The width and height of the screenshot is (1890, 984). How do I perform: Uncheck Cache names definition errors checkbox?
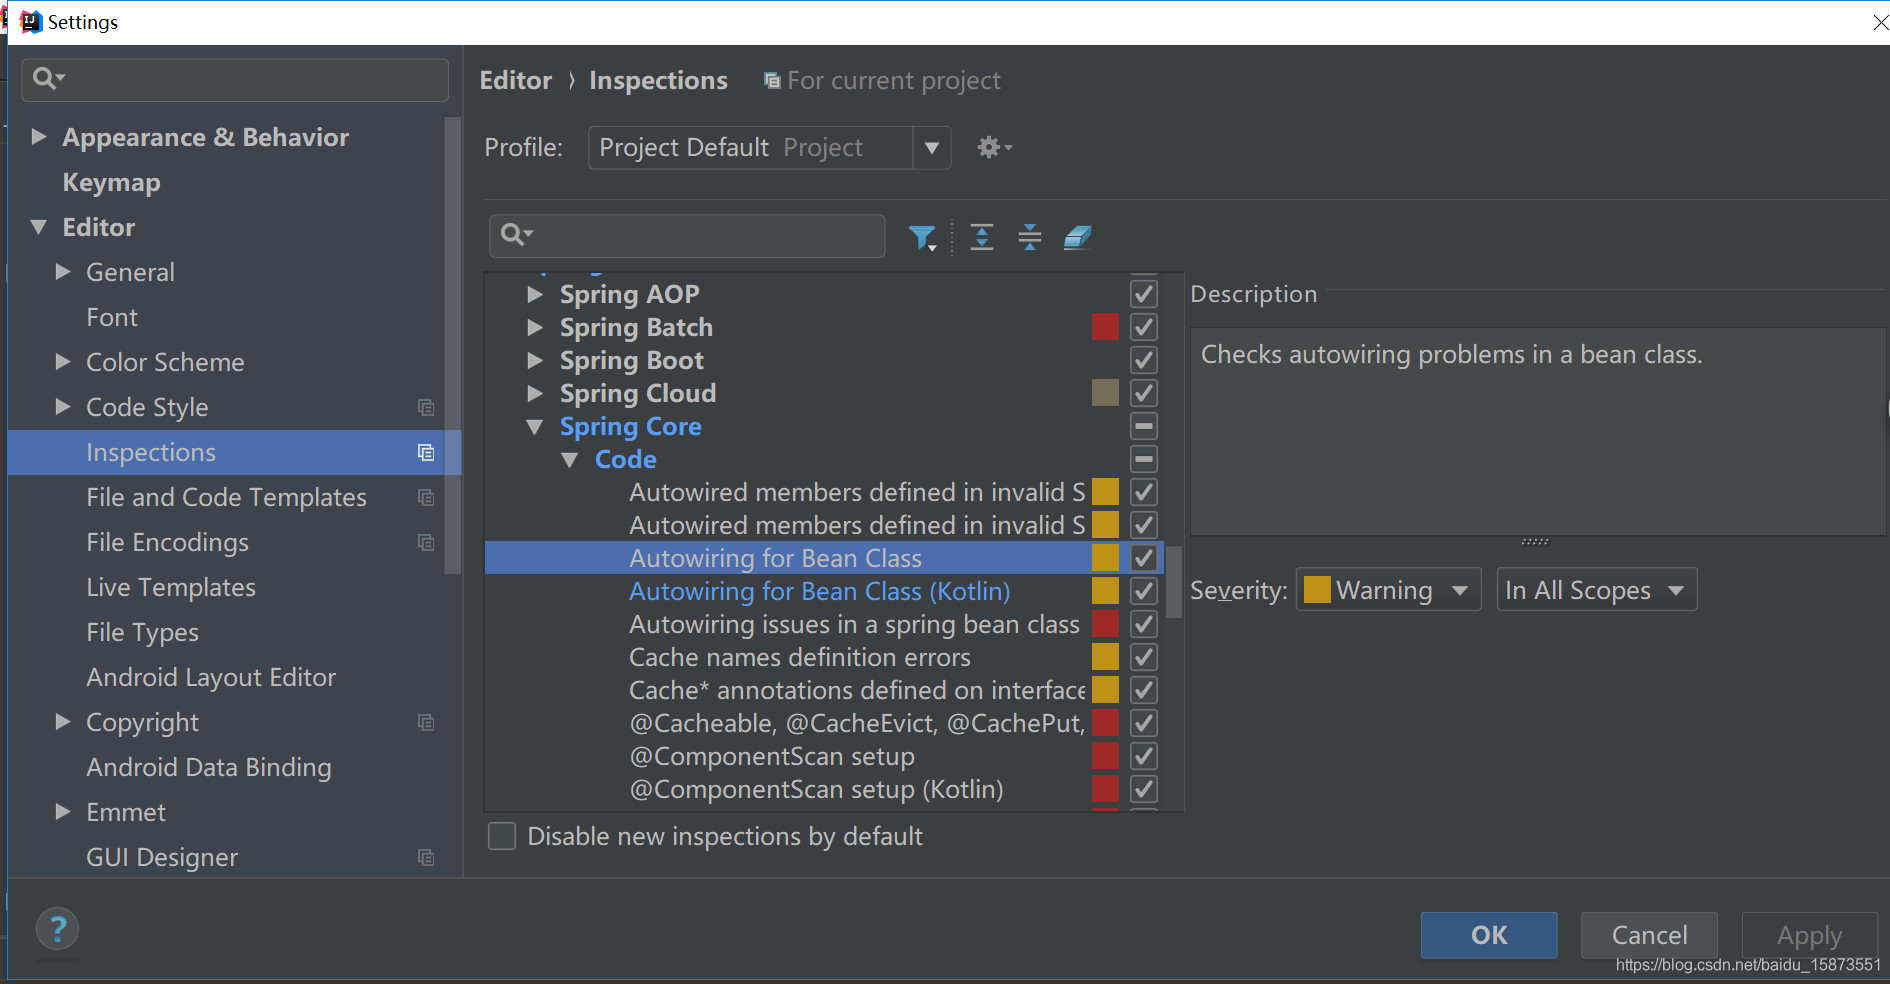tap(1144, 657)
